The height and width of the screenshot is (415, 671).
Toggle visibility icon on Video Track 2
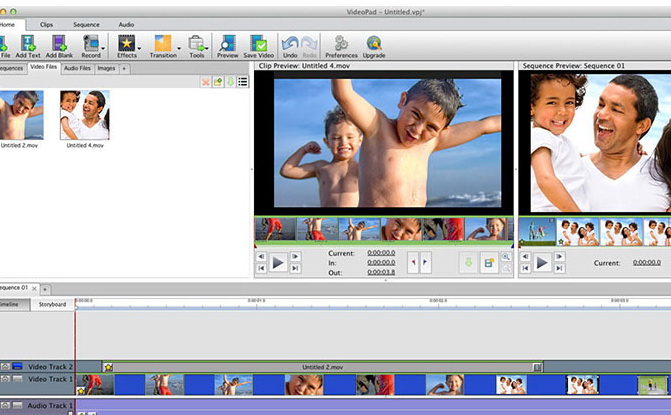click(5, 367)
